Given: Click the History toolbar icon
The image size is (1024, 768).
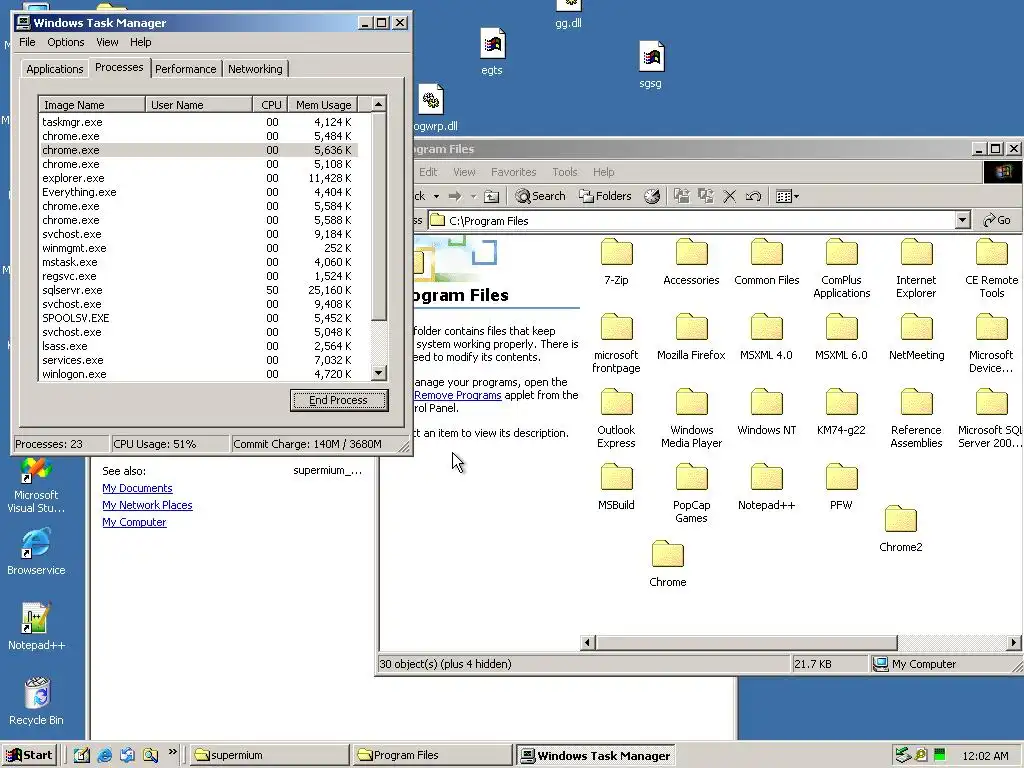Looking at the screenshot, I should coord(652,196).
